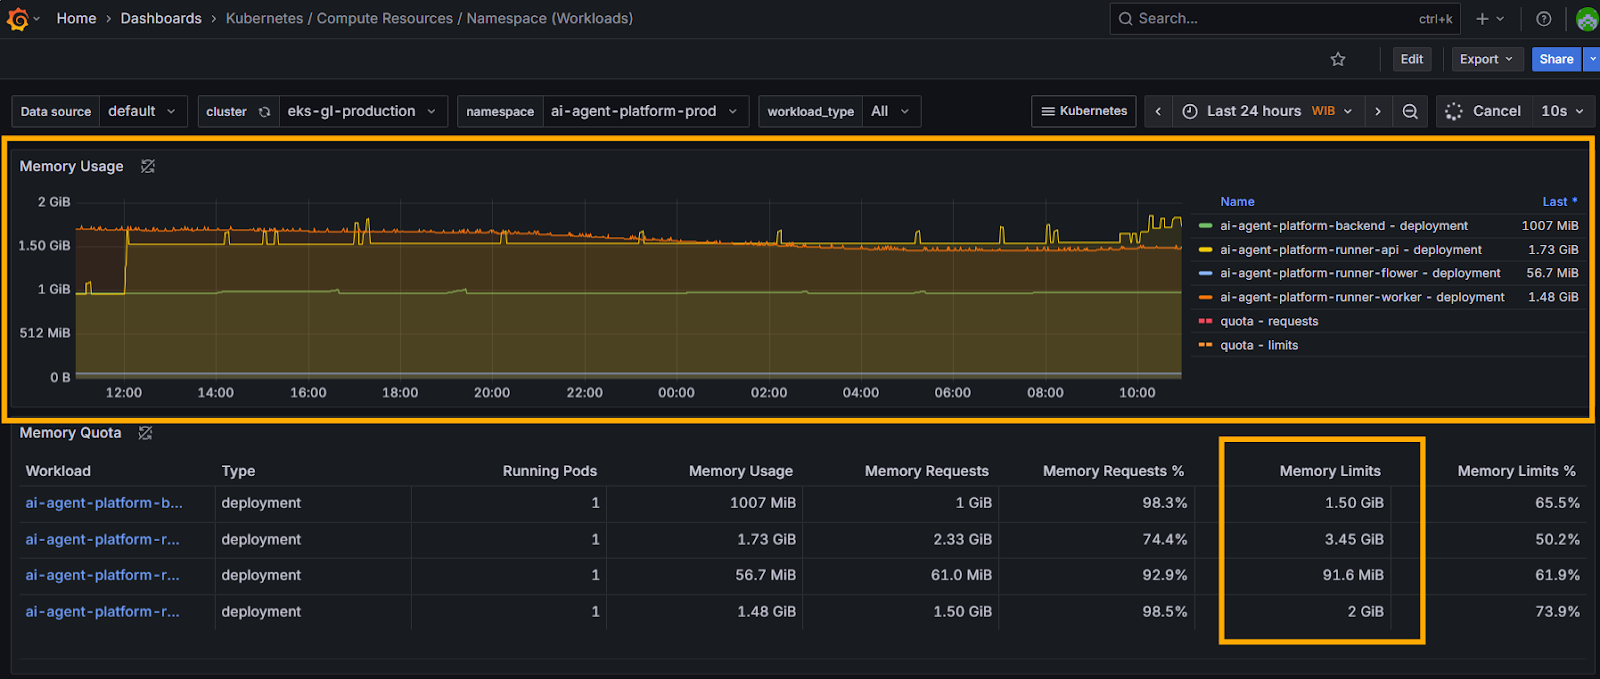Open the Export menu
1600x679 pixels.
(x=1485, y=59)
